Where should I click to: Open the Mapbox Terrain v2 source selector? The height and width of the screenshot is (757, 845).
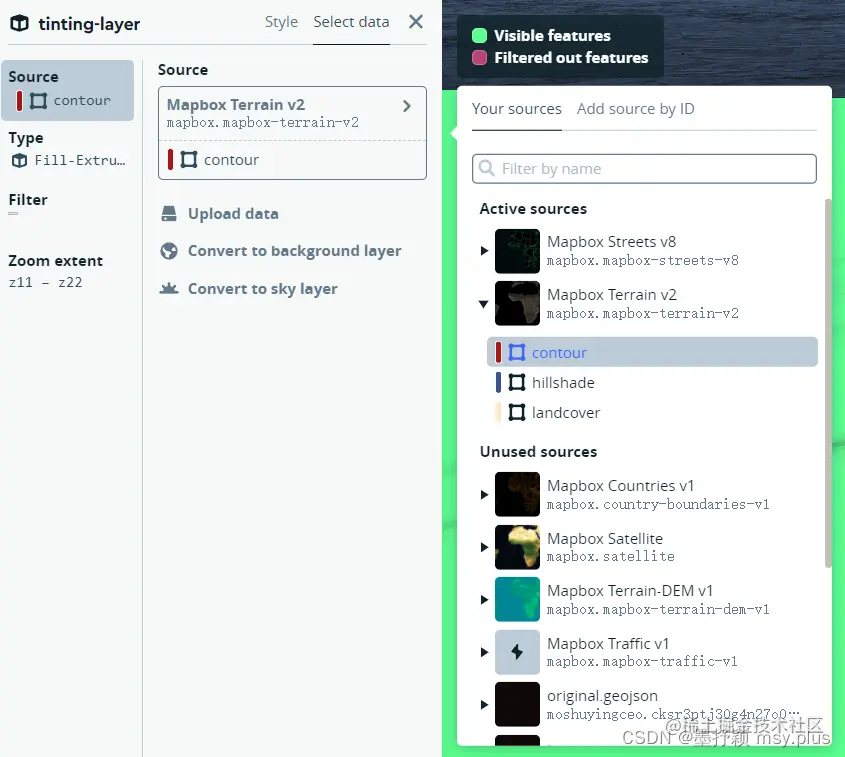click(292, 113)
